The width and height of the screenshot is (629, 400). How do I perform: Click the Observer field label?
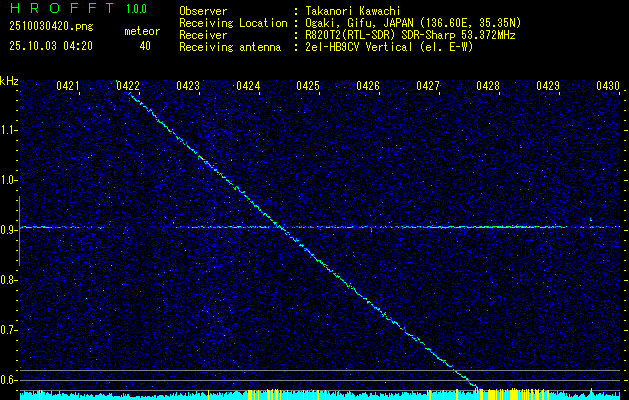203,11
